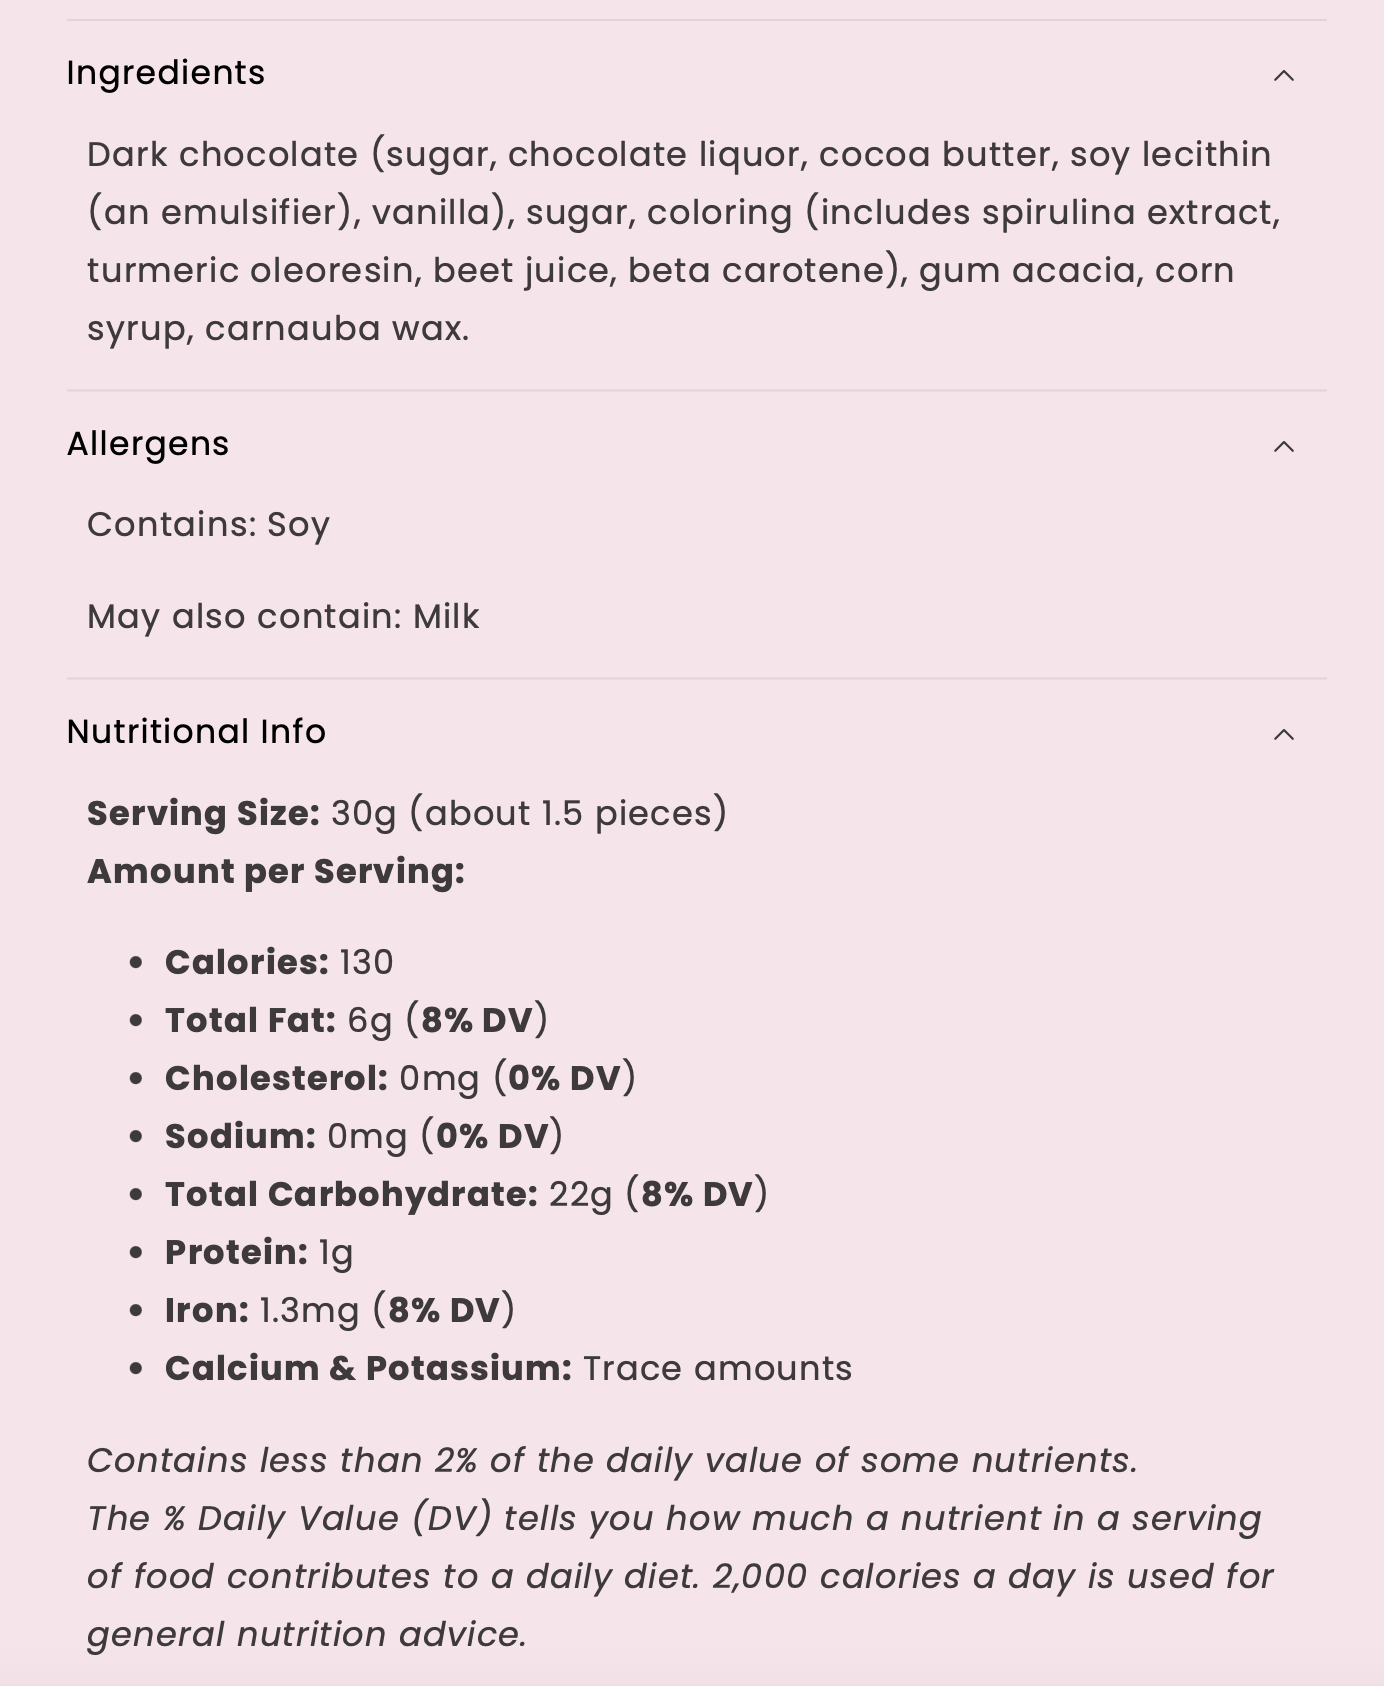The image size is (1384, 1686).
Task: Click the Allergens heading
Action: tap(148, 444)
